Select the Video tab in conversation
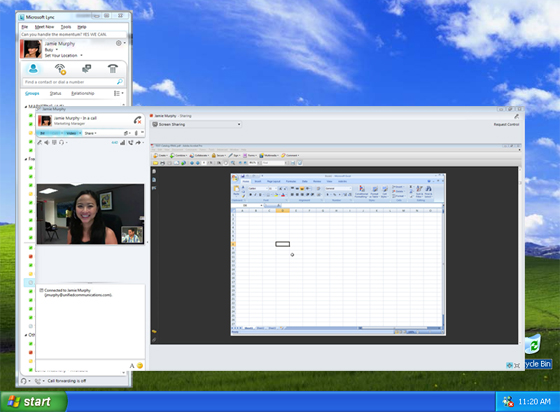 pos(71,133)
